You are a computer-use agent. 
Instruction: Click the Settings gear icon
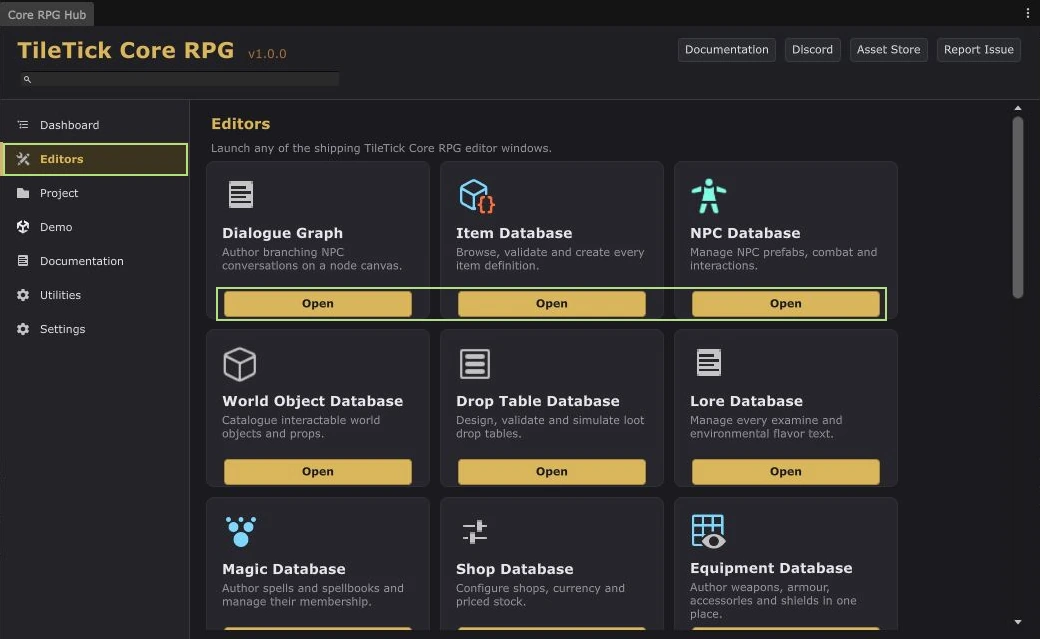[x=23, y=329]
